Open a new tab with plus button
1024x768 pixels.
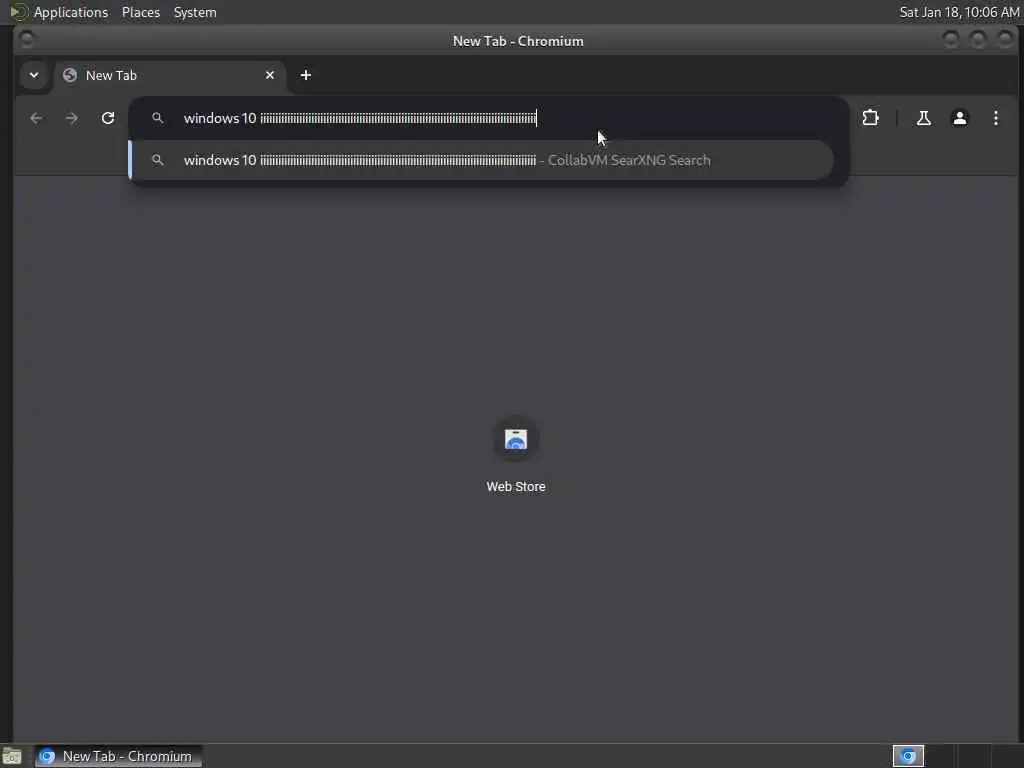[306, 75]
